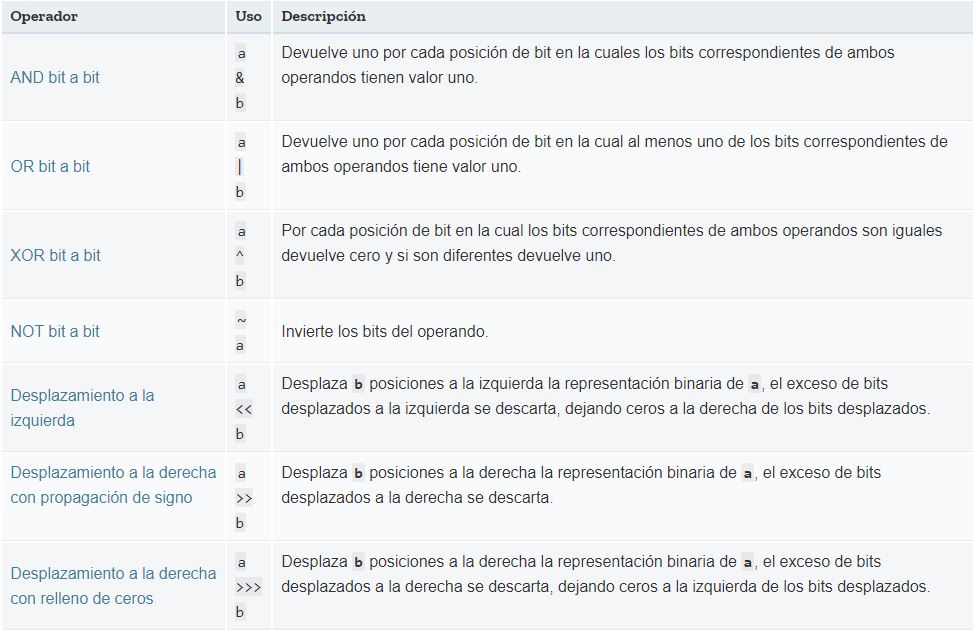Select the "Descripción" column header
Image resolution: width=973 pixels, height=630 pixels.
coord(323,17)
